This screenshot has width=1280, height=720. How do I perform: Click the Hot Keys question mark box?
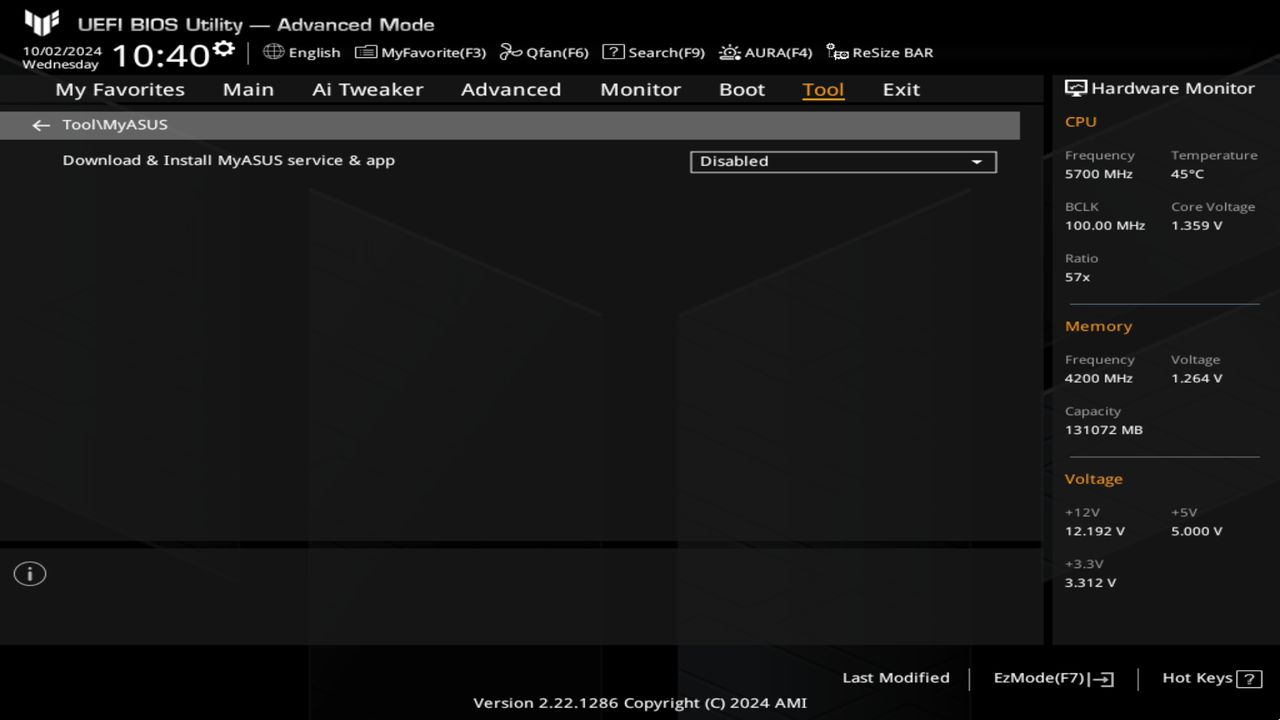pyautogui.click(x=1249, y=679)
